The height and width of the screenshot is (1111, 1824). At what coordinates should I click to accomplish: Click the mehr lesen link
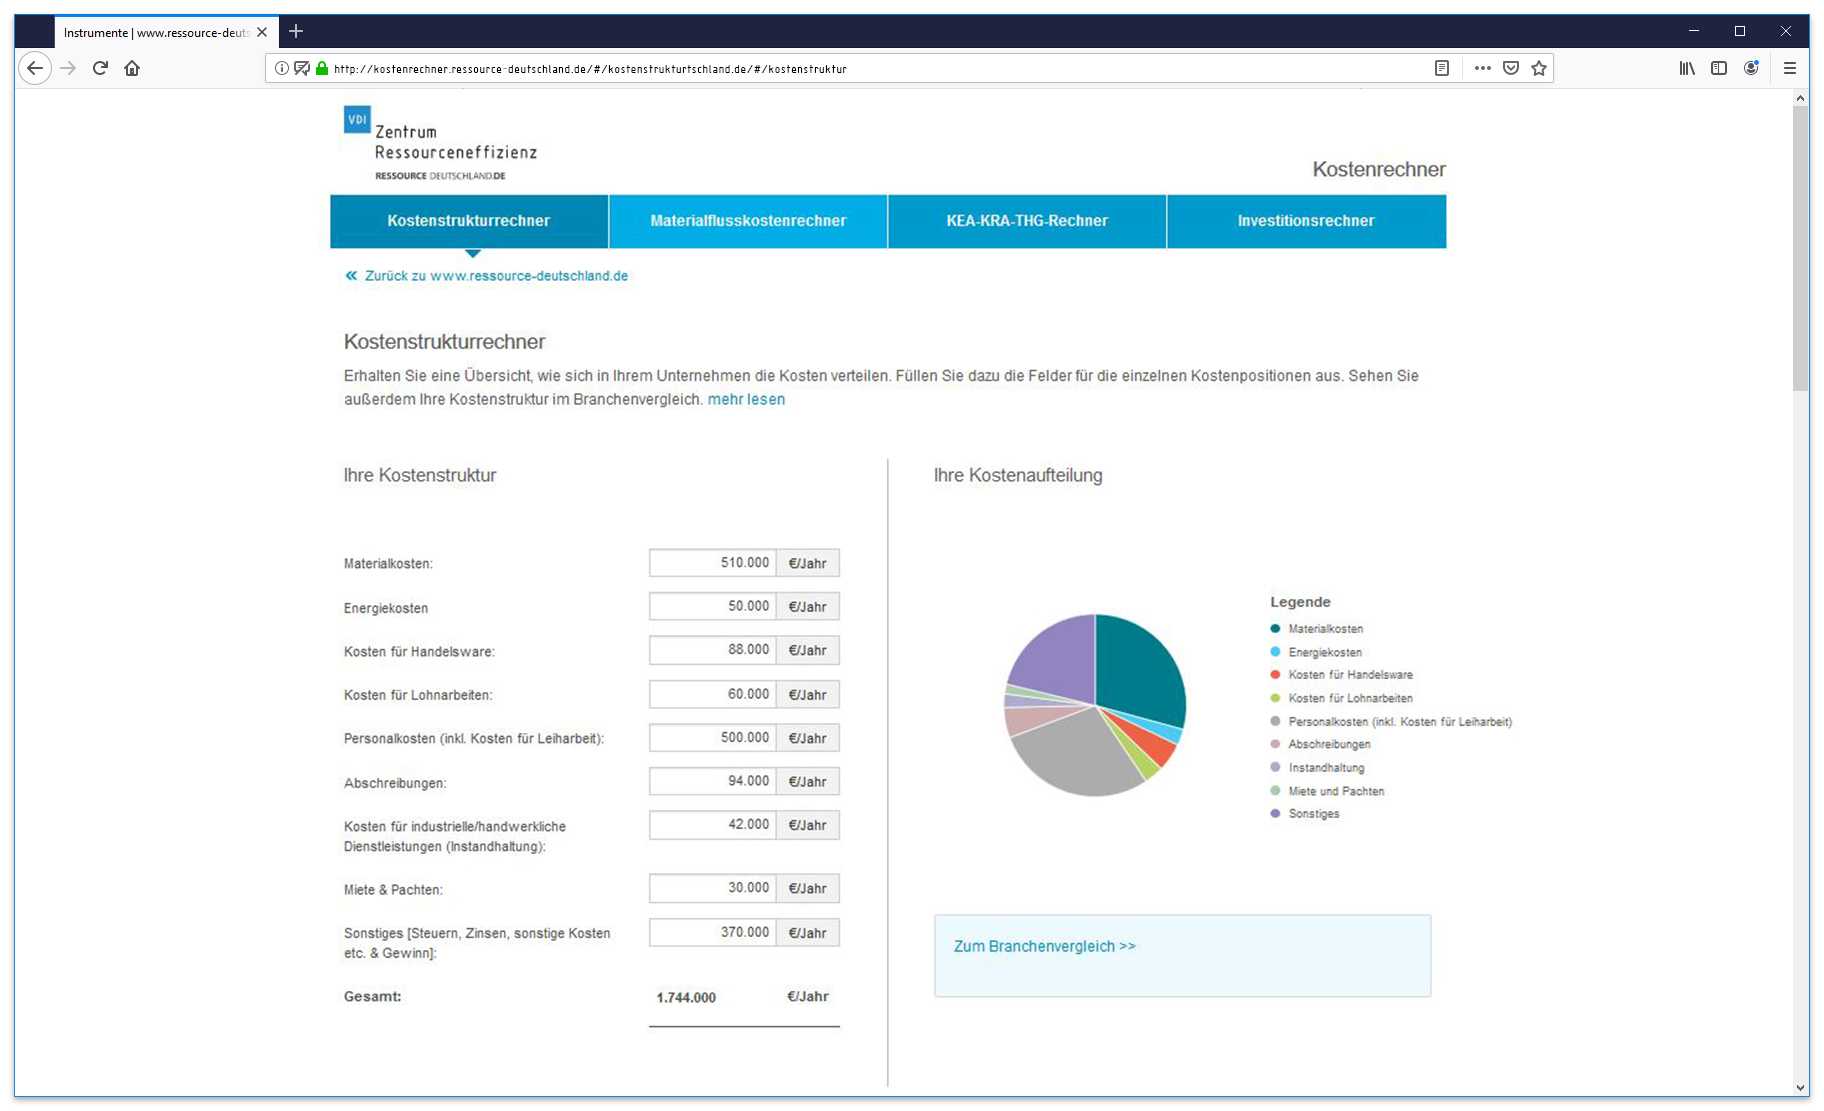746,399
